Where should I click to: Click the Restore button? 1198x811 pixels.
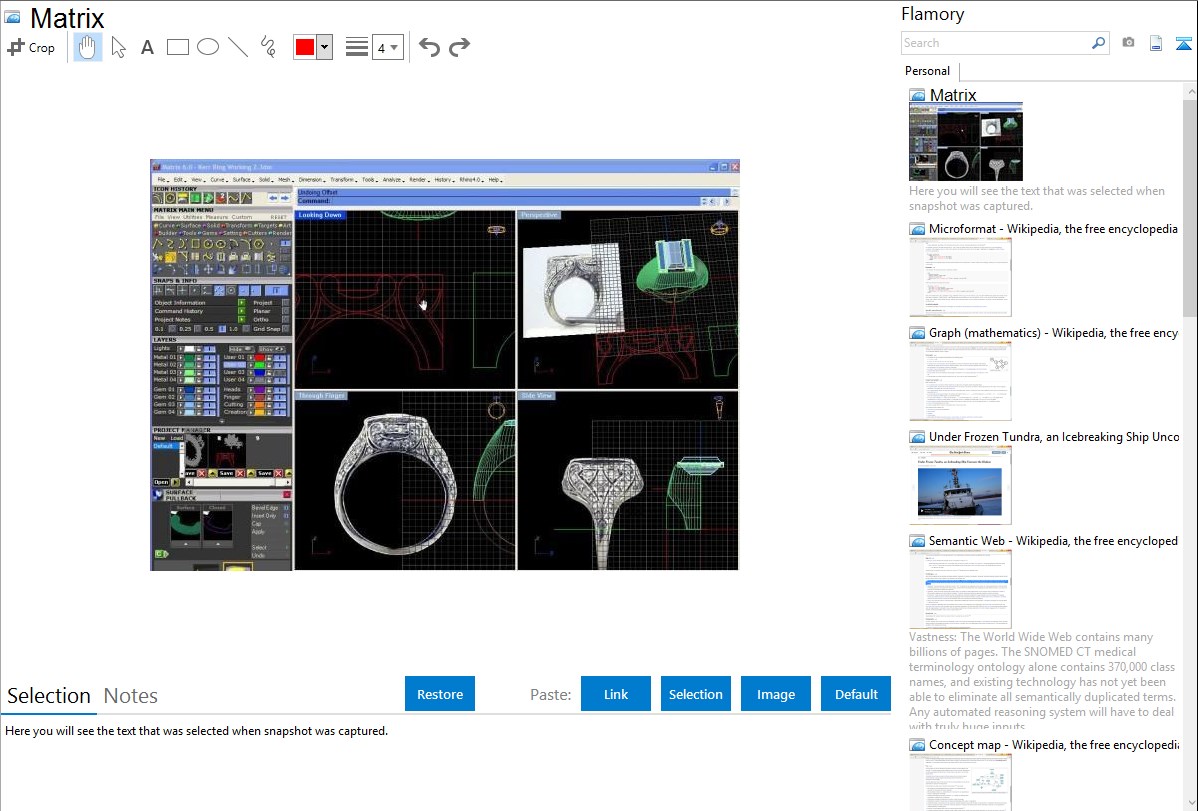point(440,694)
